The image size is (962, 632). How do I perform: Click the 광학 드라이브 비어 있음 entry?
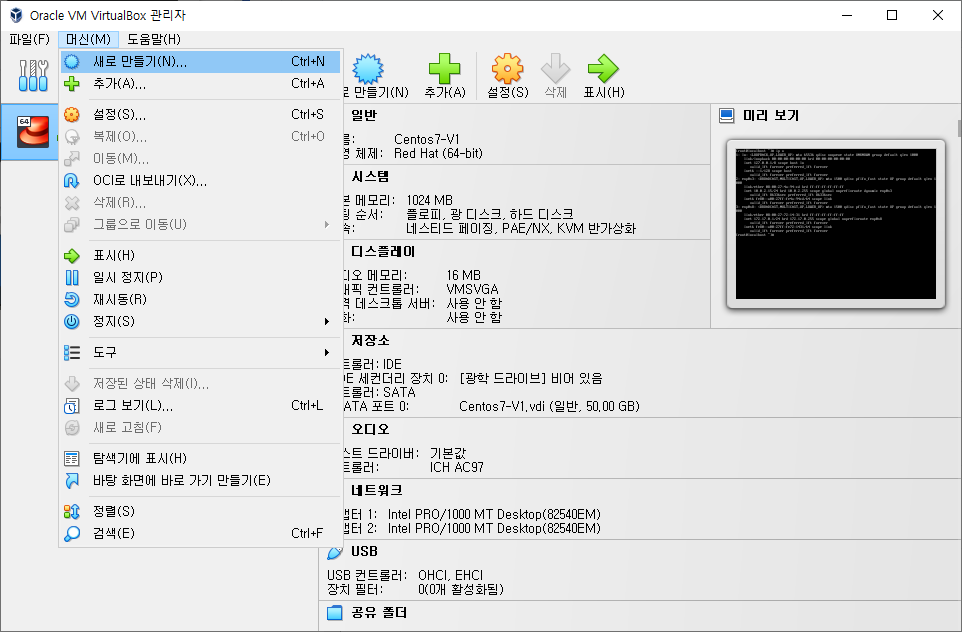[x=531, y=378]
